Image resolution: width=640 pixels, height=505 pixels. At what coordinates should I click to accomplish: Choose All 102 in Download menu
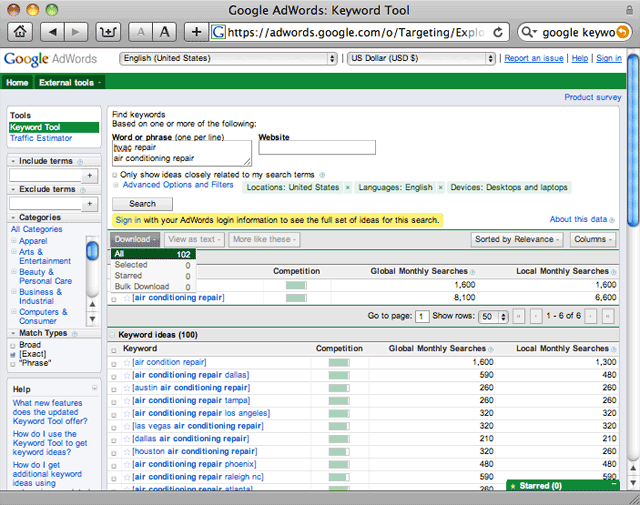tap(153, 254)
